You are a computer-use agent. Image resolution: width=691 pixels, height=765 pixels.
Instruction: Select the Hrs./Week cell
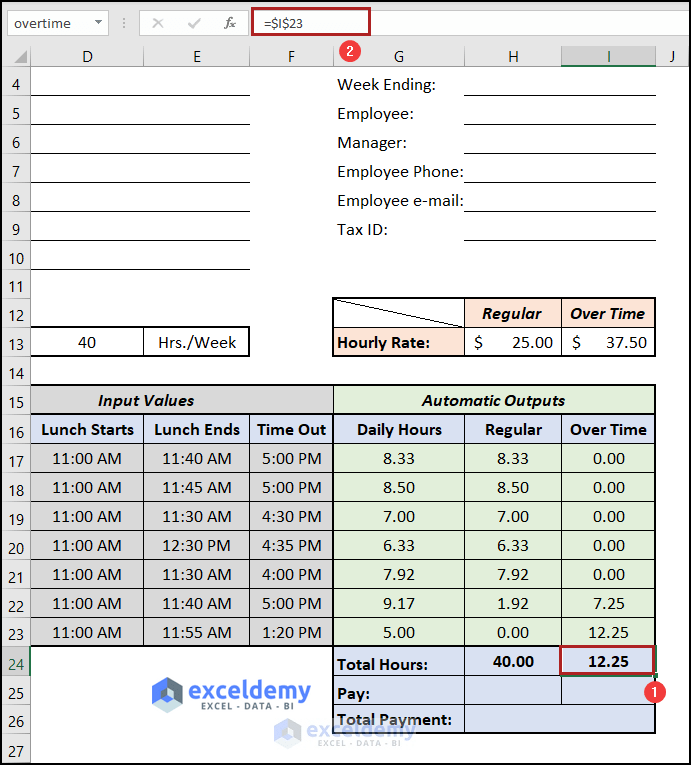click(197, 342)
